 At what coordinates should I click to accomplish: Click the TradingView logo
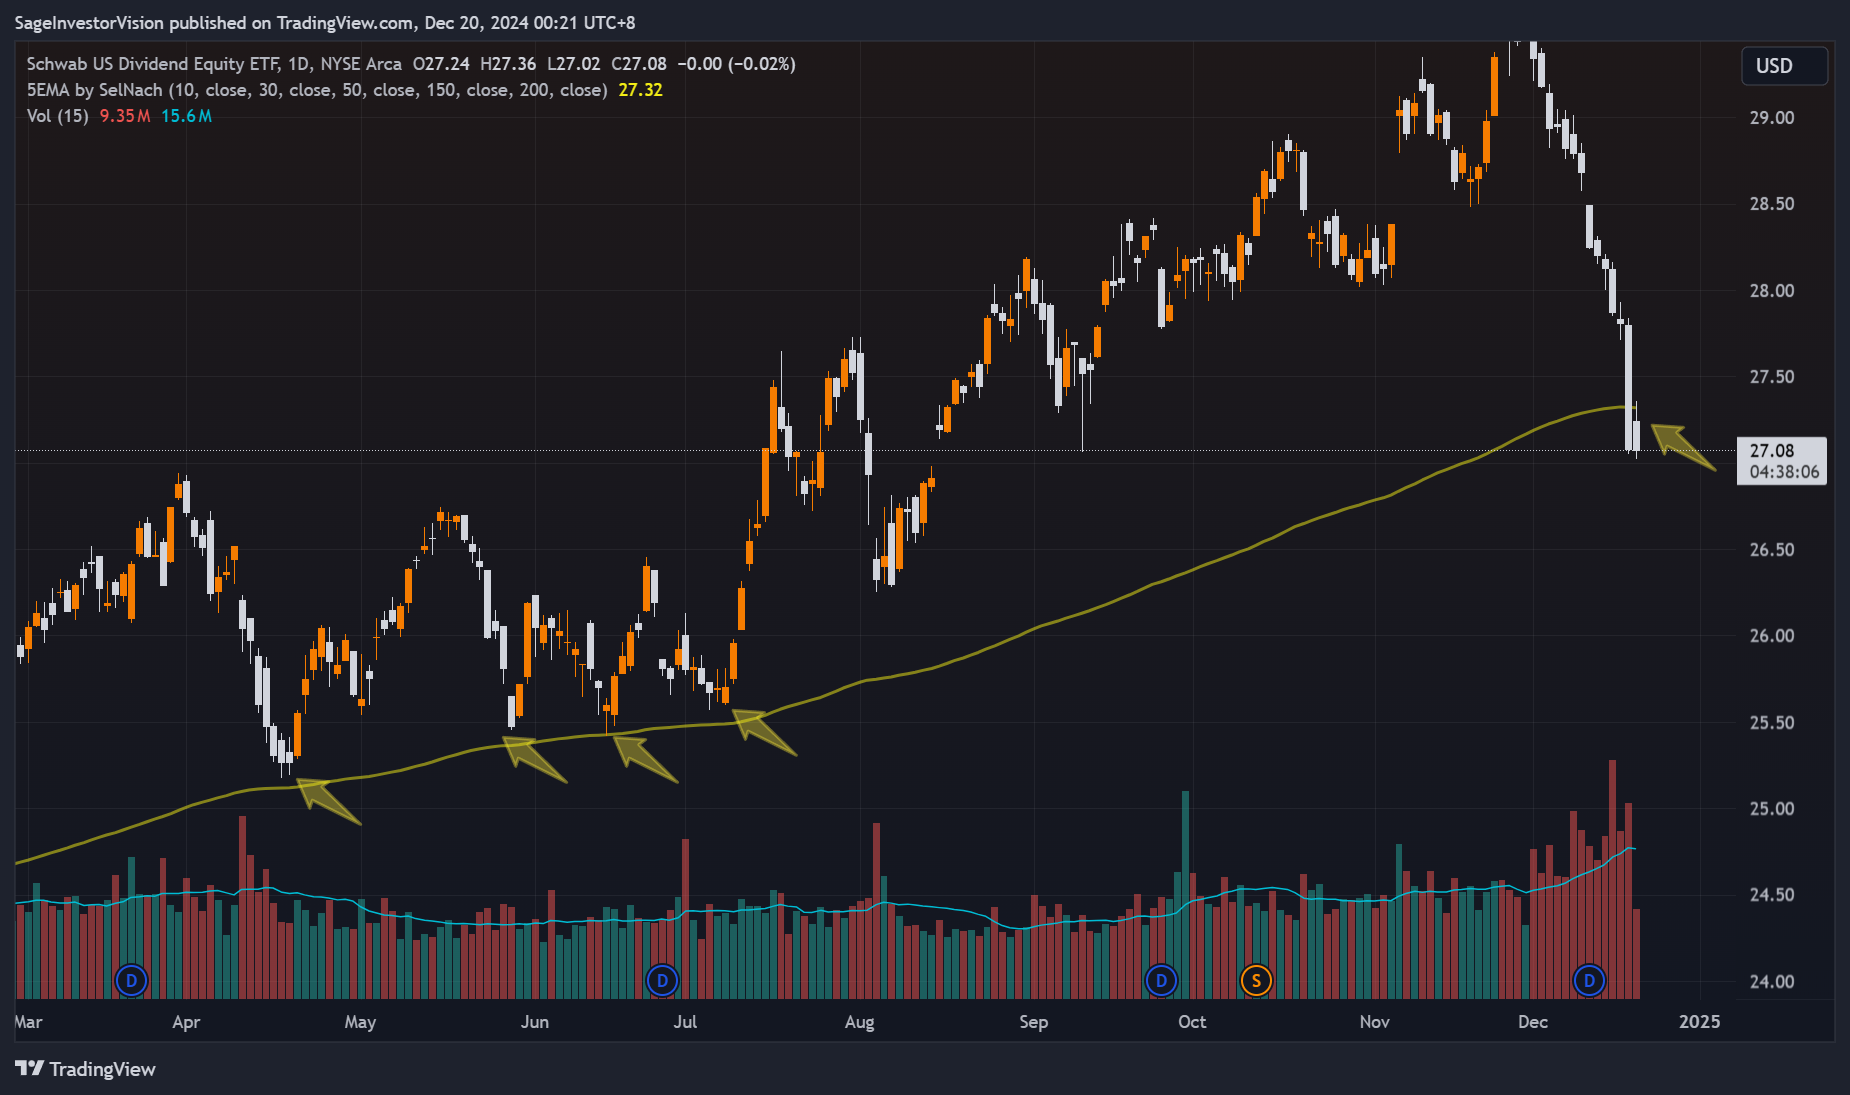(85, 1069)
